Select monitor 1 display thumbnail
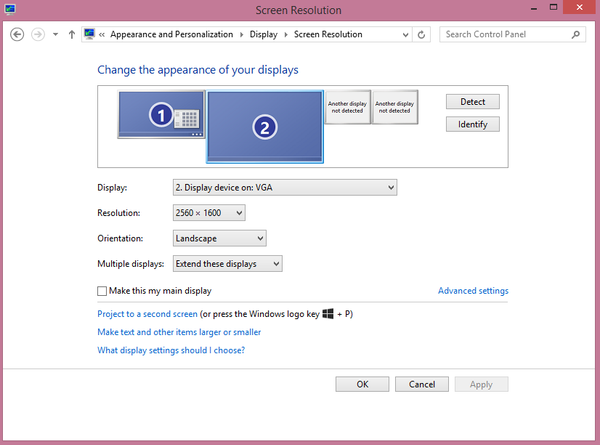Screen dimensions: 600x445 pos(161,115)
